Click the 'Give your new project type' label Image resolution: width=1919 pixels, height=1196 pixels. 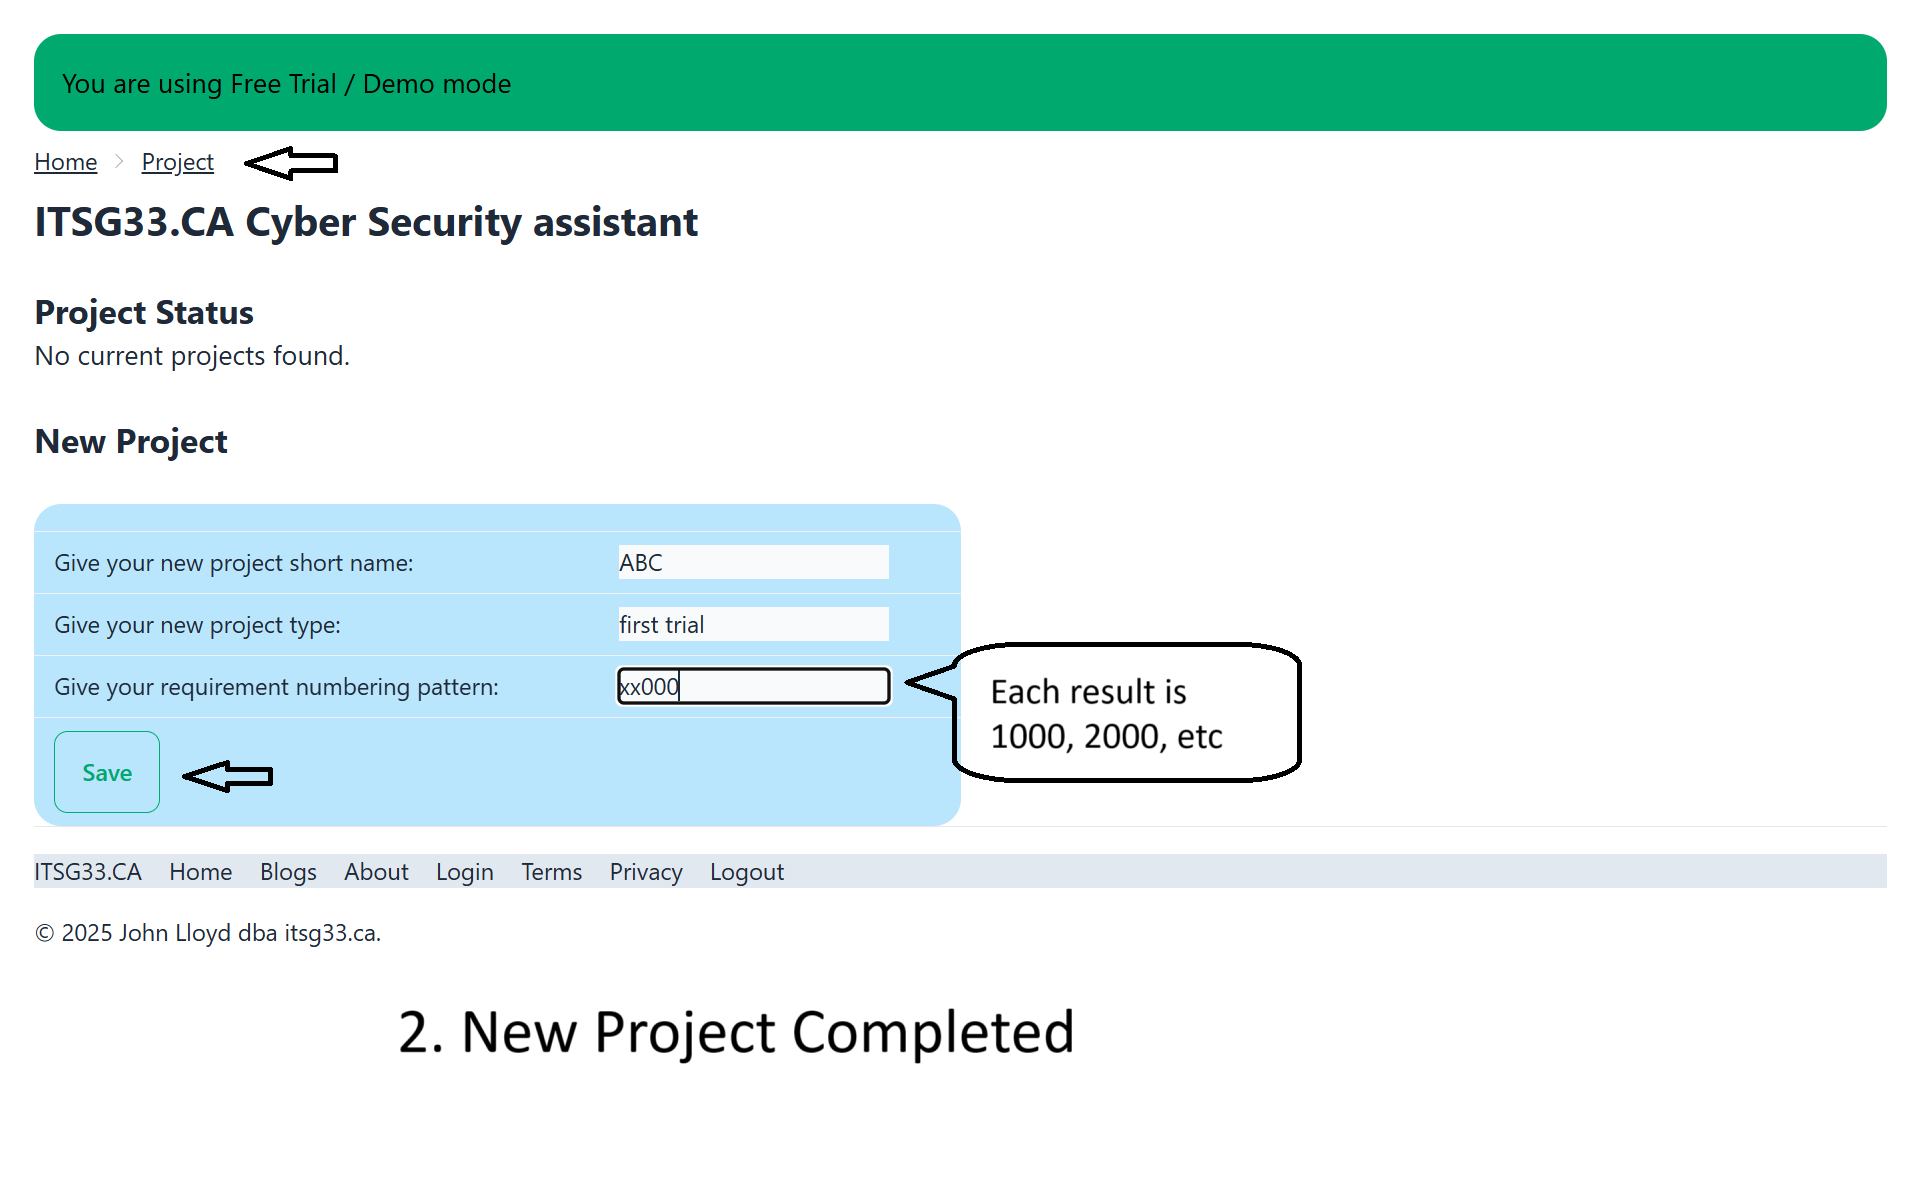(x=198, y=625)
